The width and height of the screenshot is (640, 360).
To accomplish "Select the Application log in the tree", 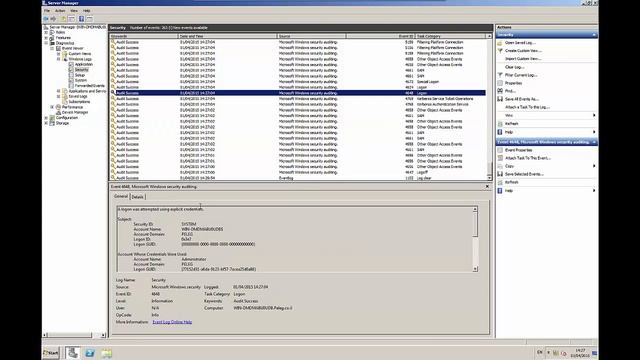I will [84, 64].
